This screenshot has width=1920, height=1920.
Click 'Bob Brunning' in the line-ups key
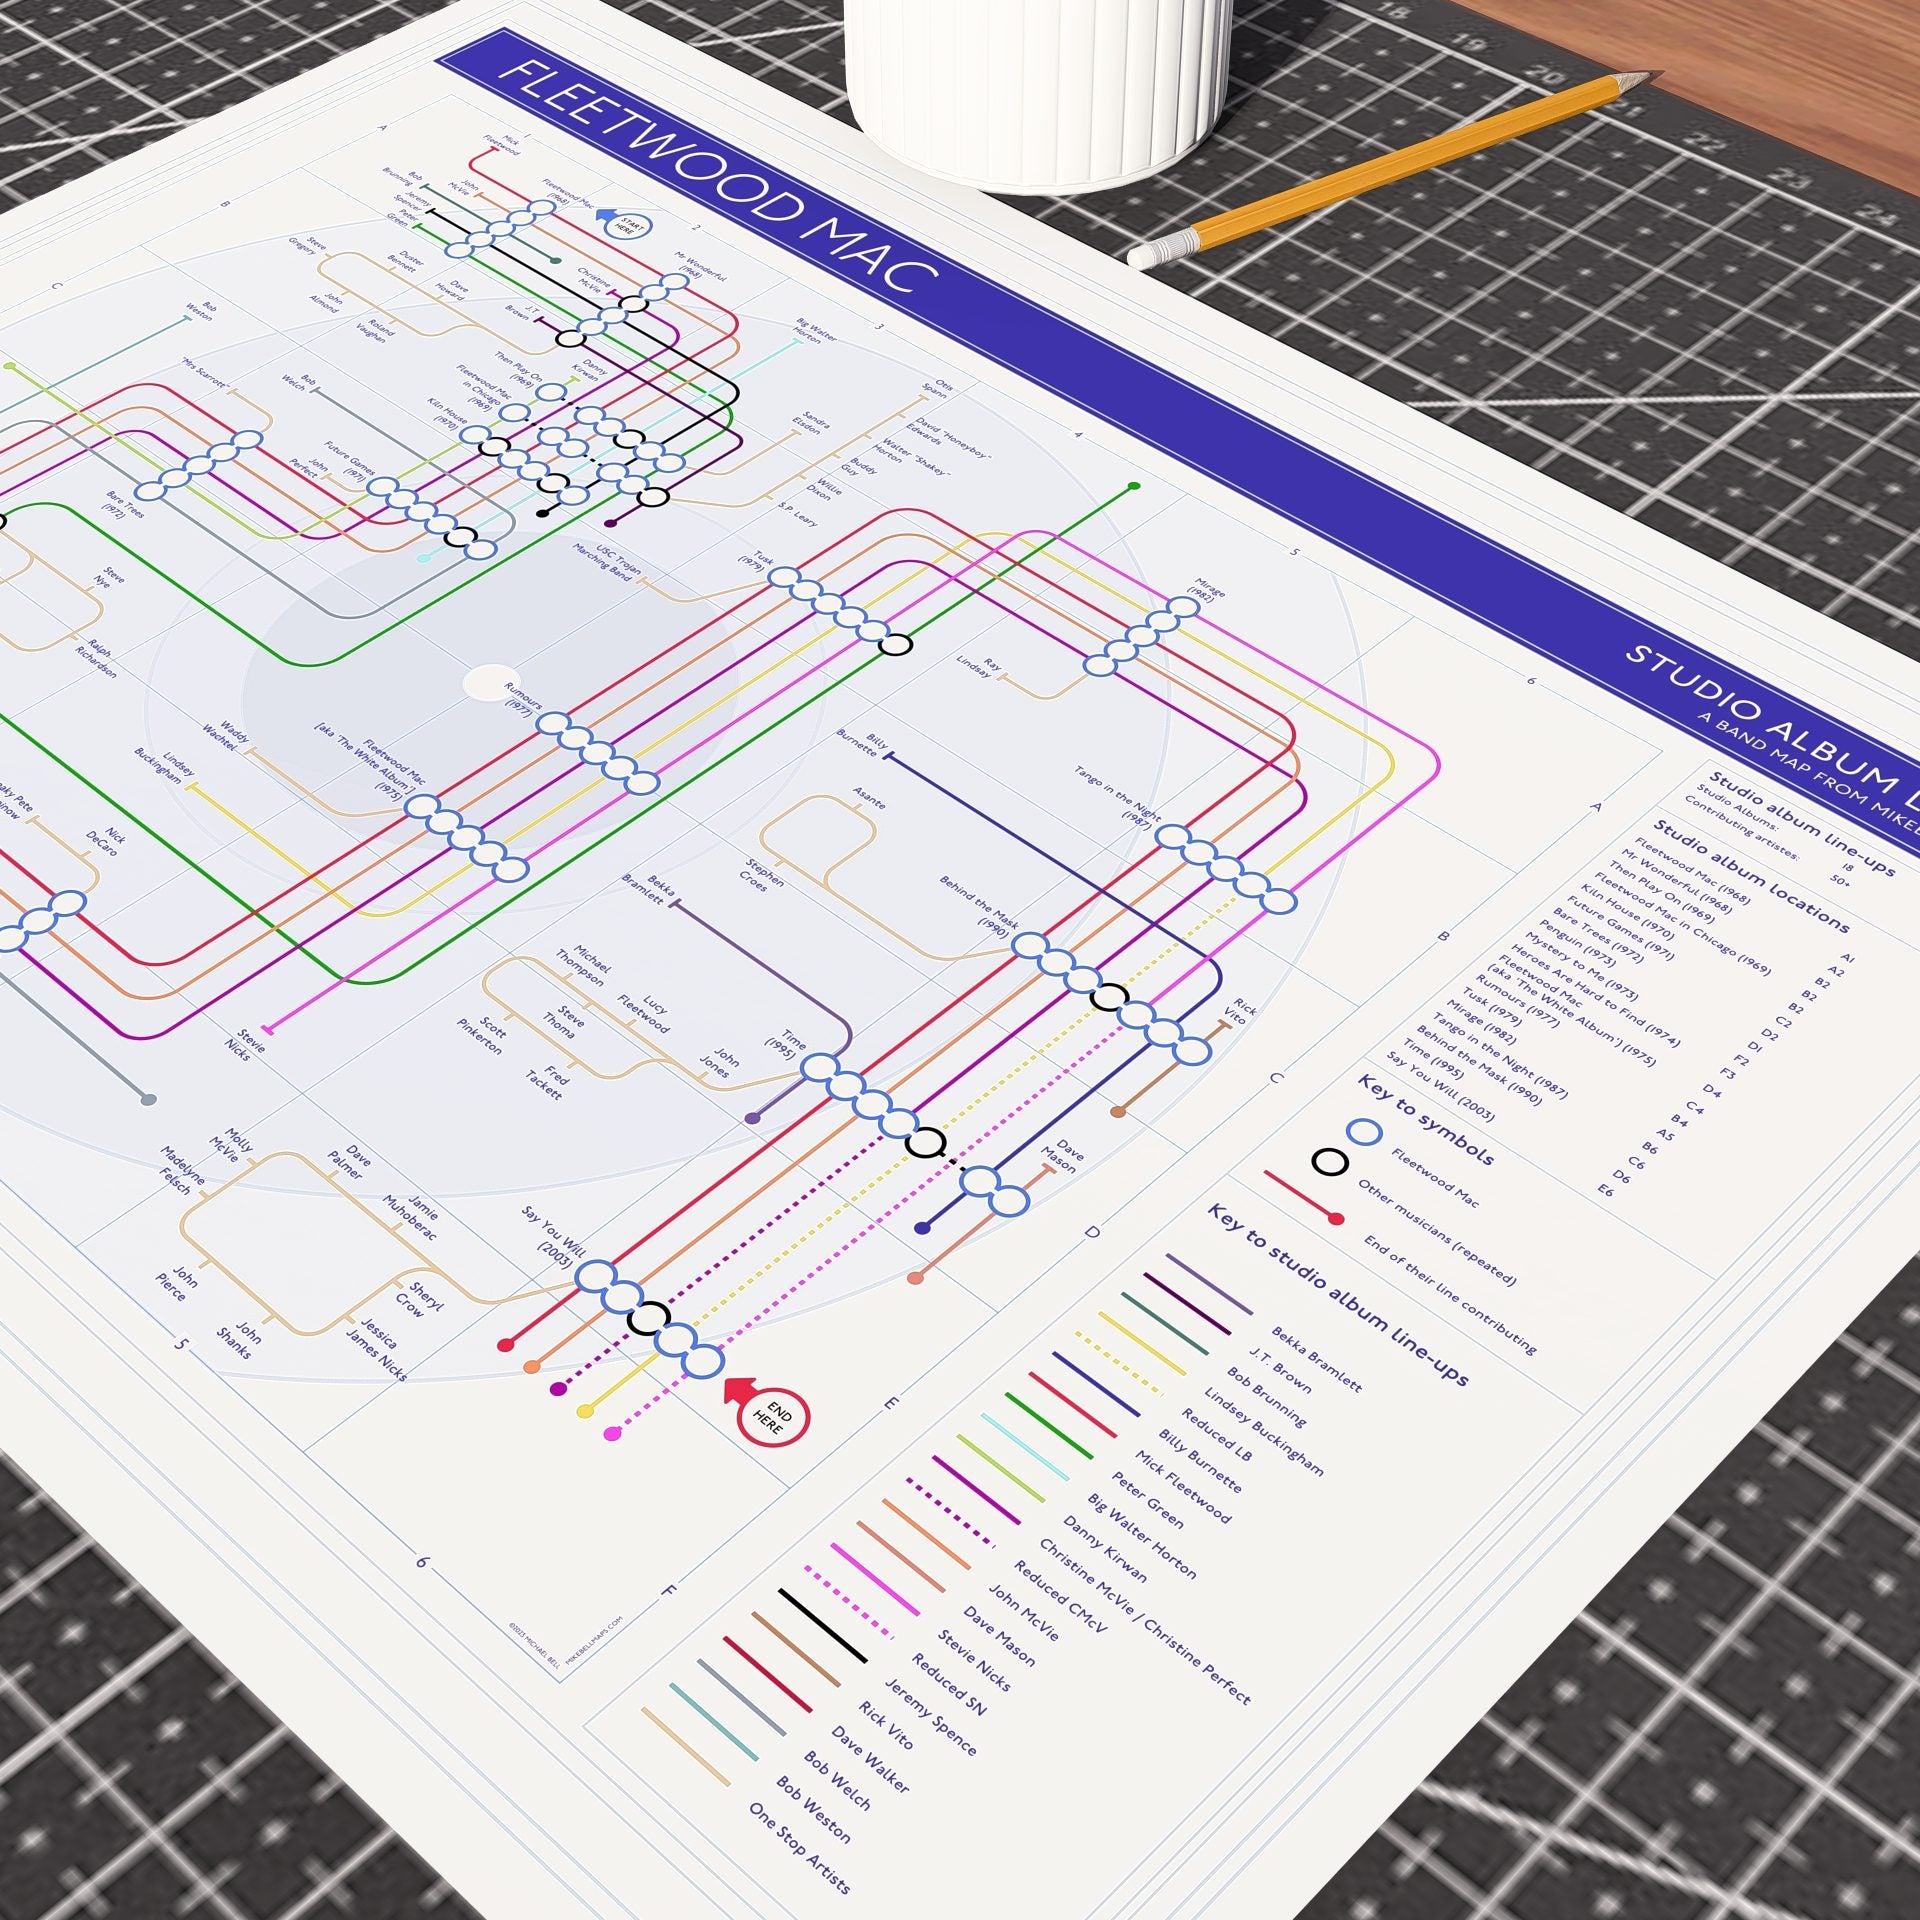pyautogui.click(x=1266, y=1397)
